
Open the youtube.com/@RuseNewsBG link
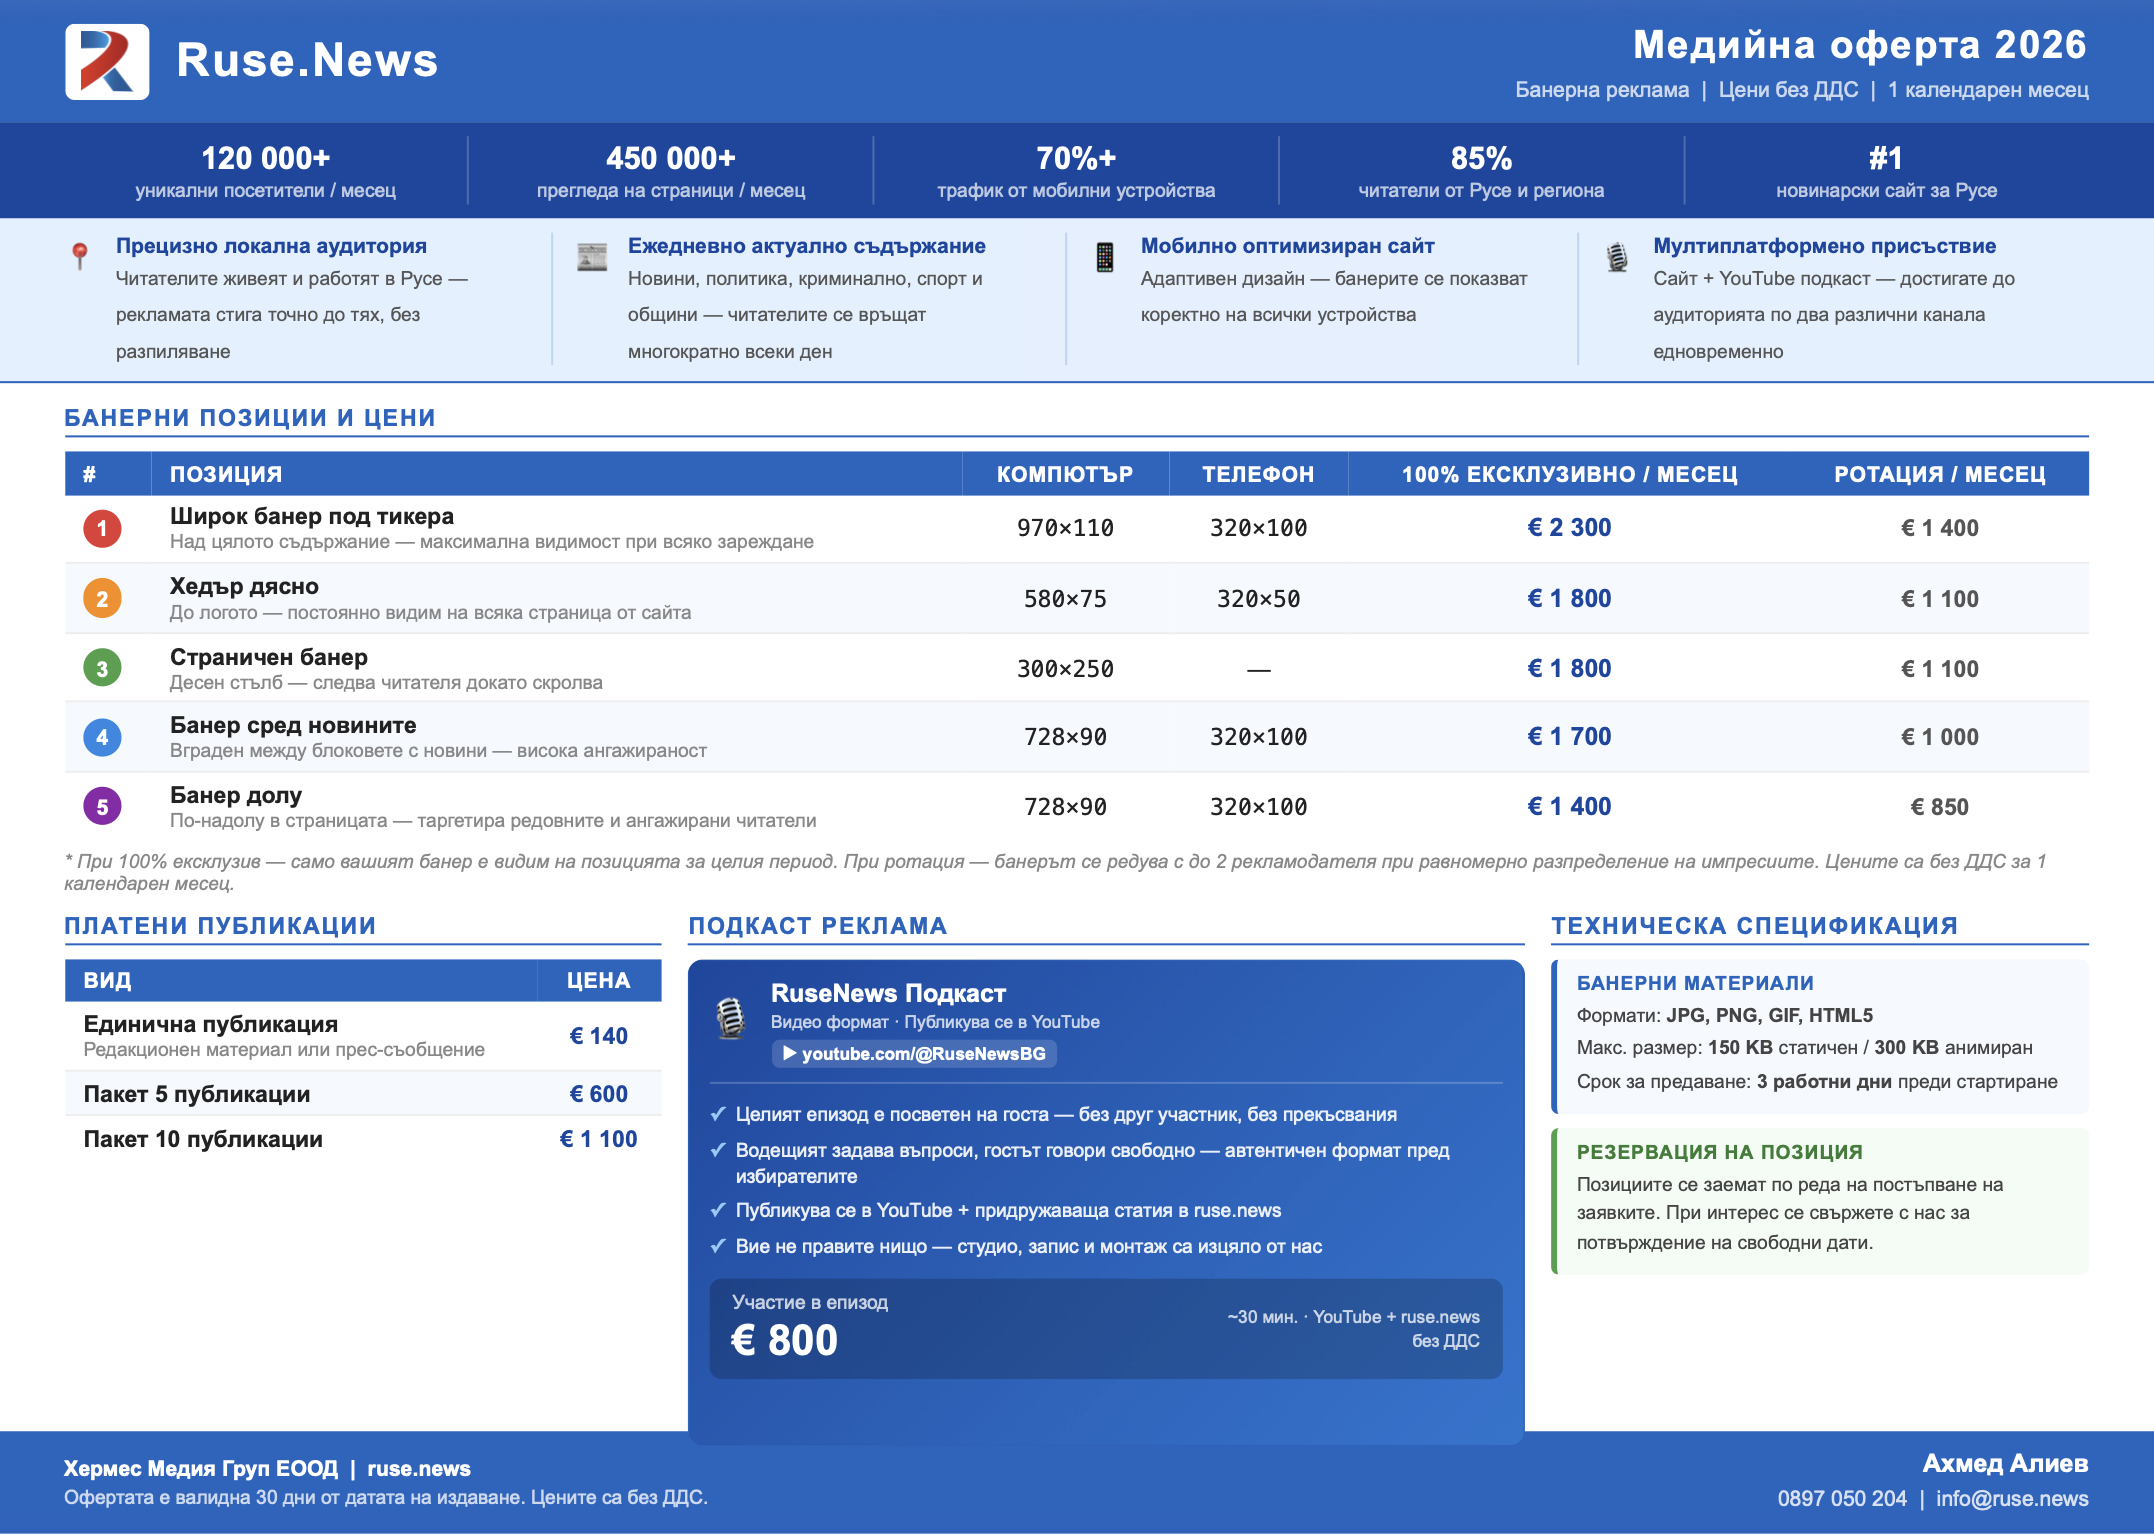(x=914, y=1054)
